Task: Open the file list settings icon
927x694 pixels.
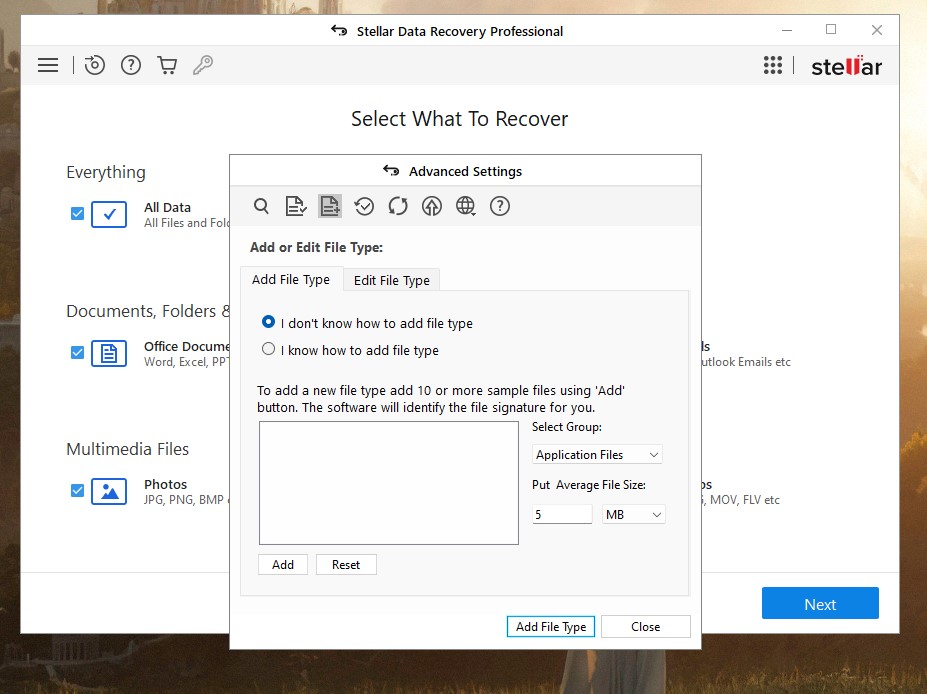Action: click(x=296, y=206)
